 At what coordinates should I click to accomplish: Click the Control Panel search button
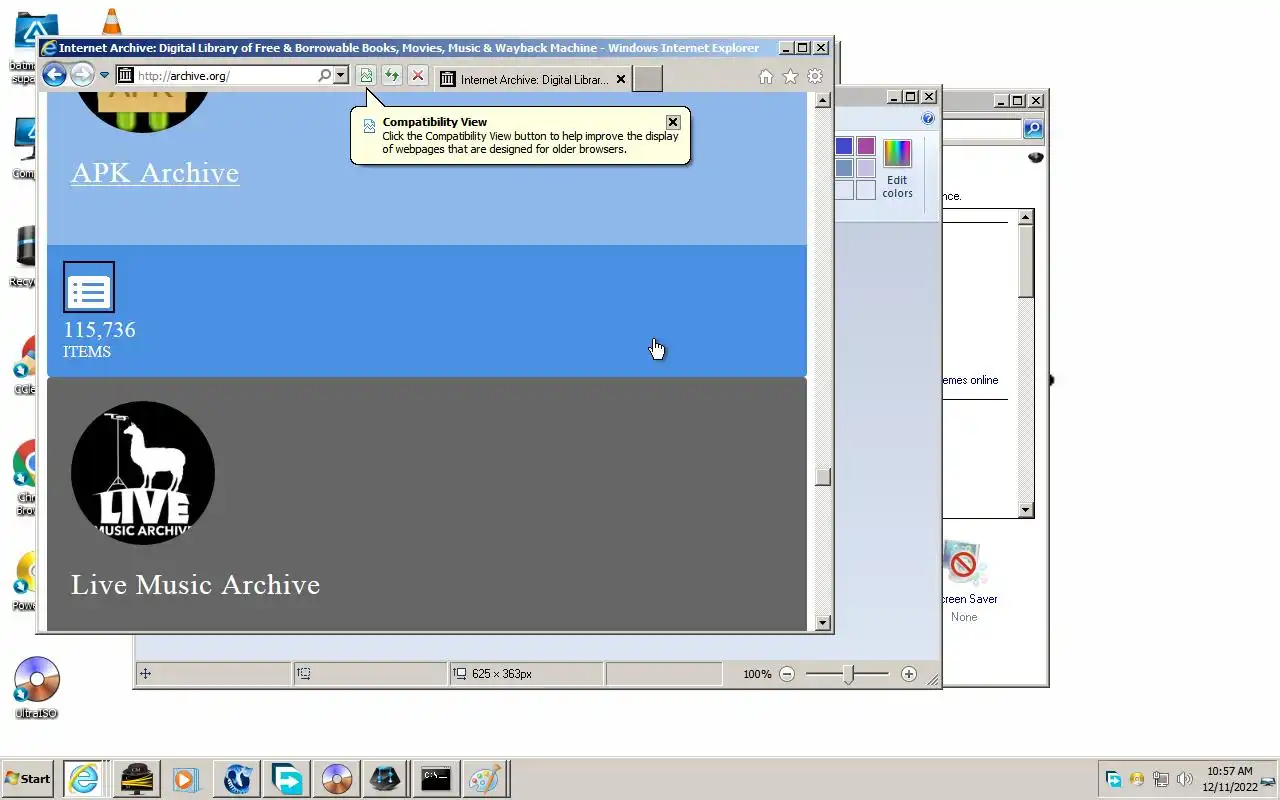coord(1033,129)
